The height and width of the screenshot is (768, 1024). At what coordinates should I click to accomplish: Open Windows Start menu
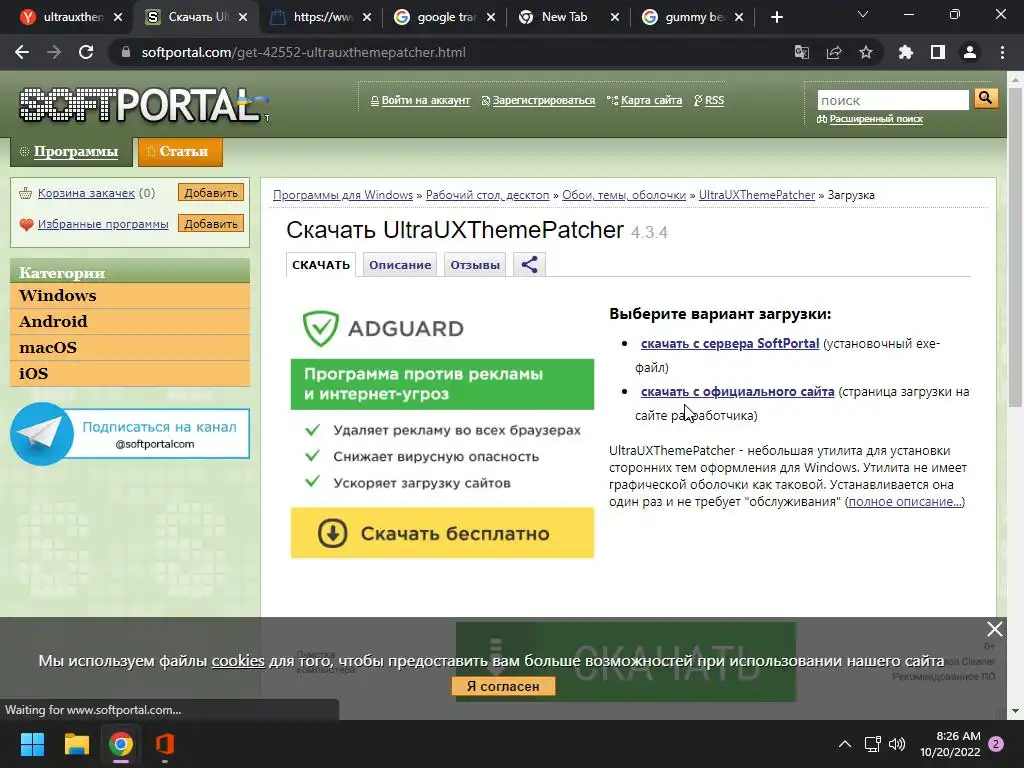click(32, 744)
